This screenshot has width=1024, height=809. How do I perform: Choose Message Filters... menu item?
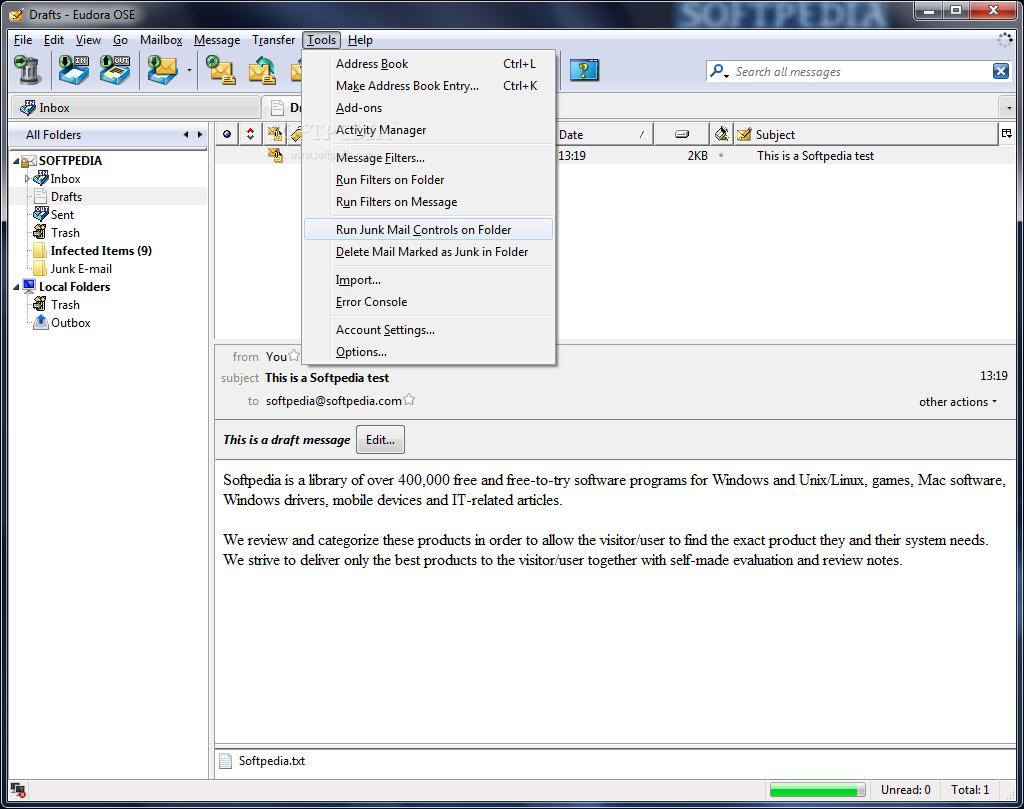point(428,158)
